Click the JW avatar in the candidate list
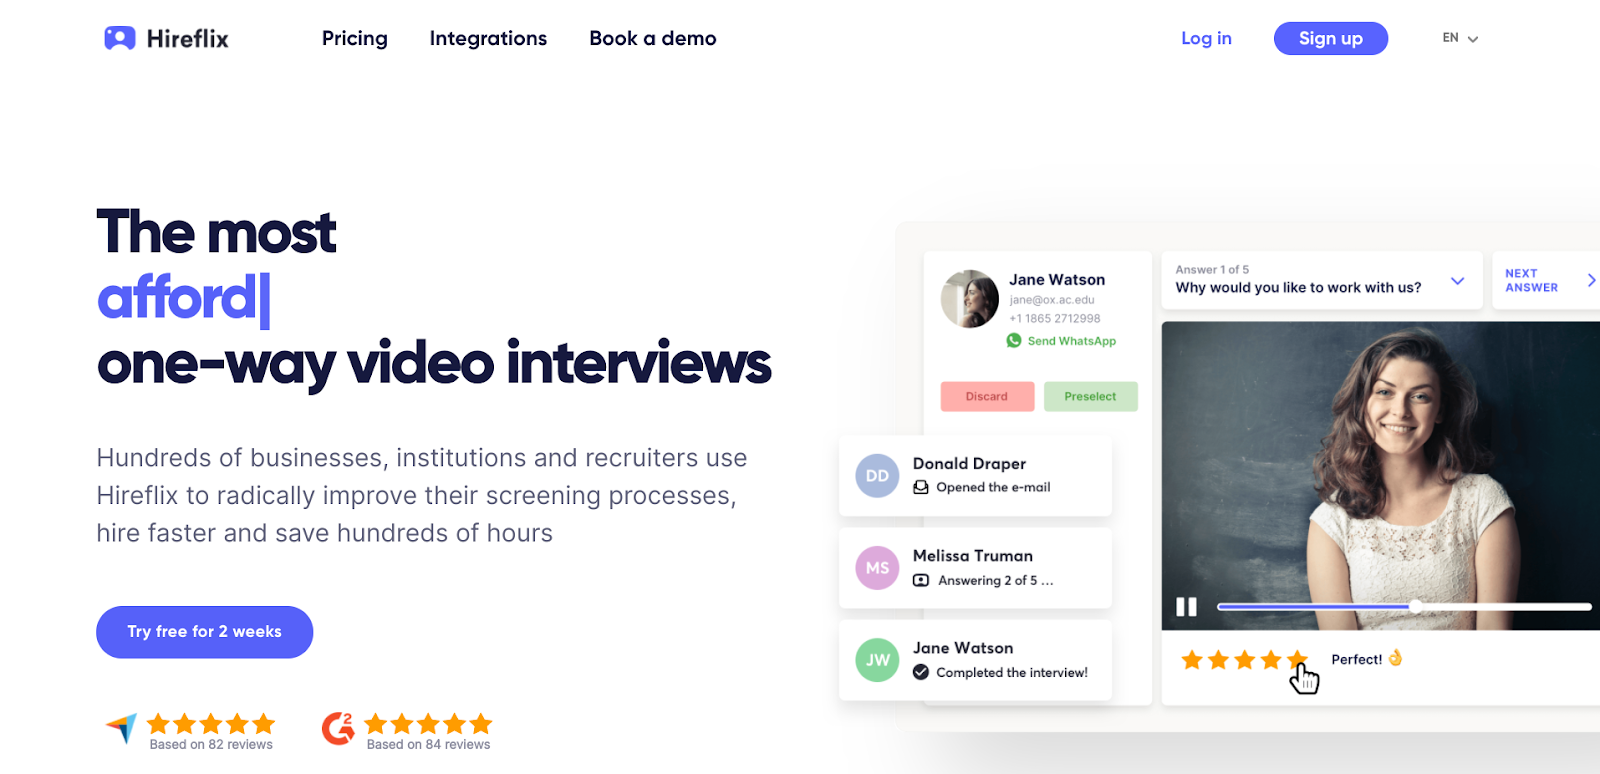Viewport: 1600px width, 774px height. (x=877, y=660)
